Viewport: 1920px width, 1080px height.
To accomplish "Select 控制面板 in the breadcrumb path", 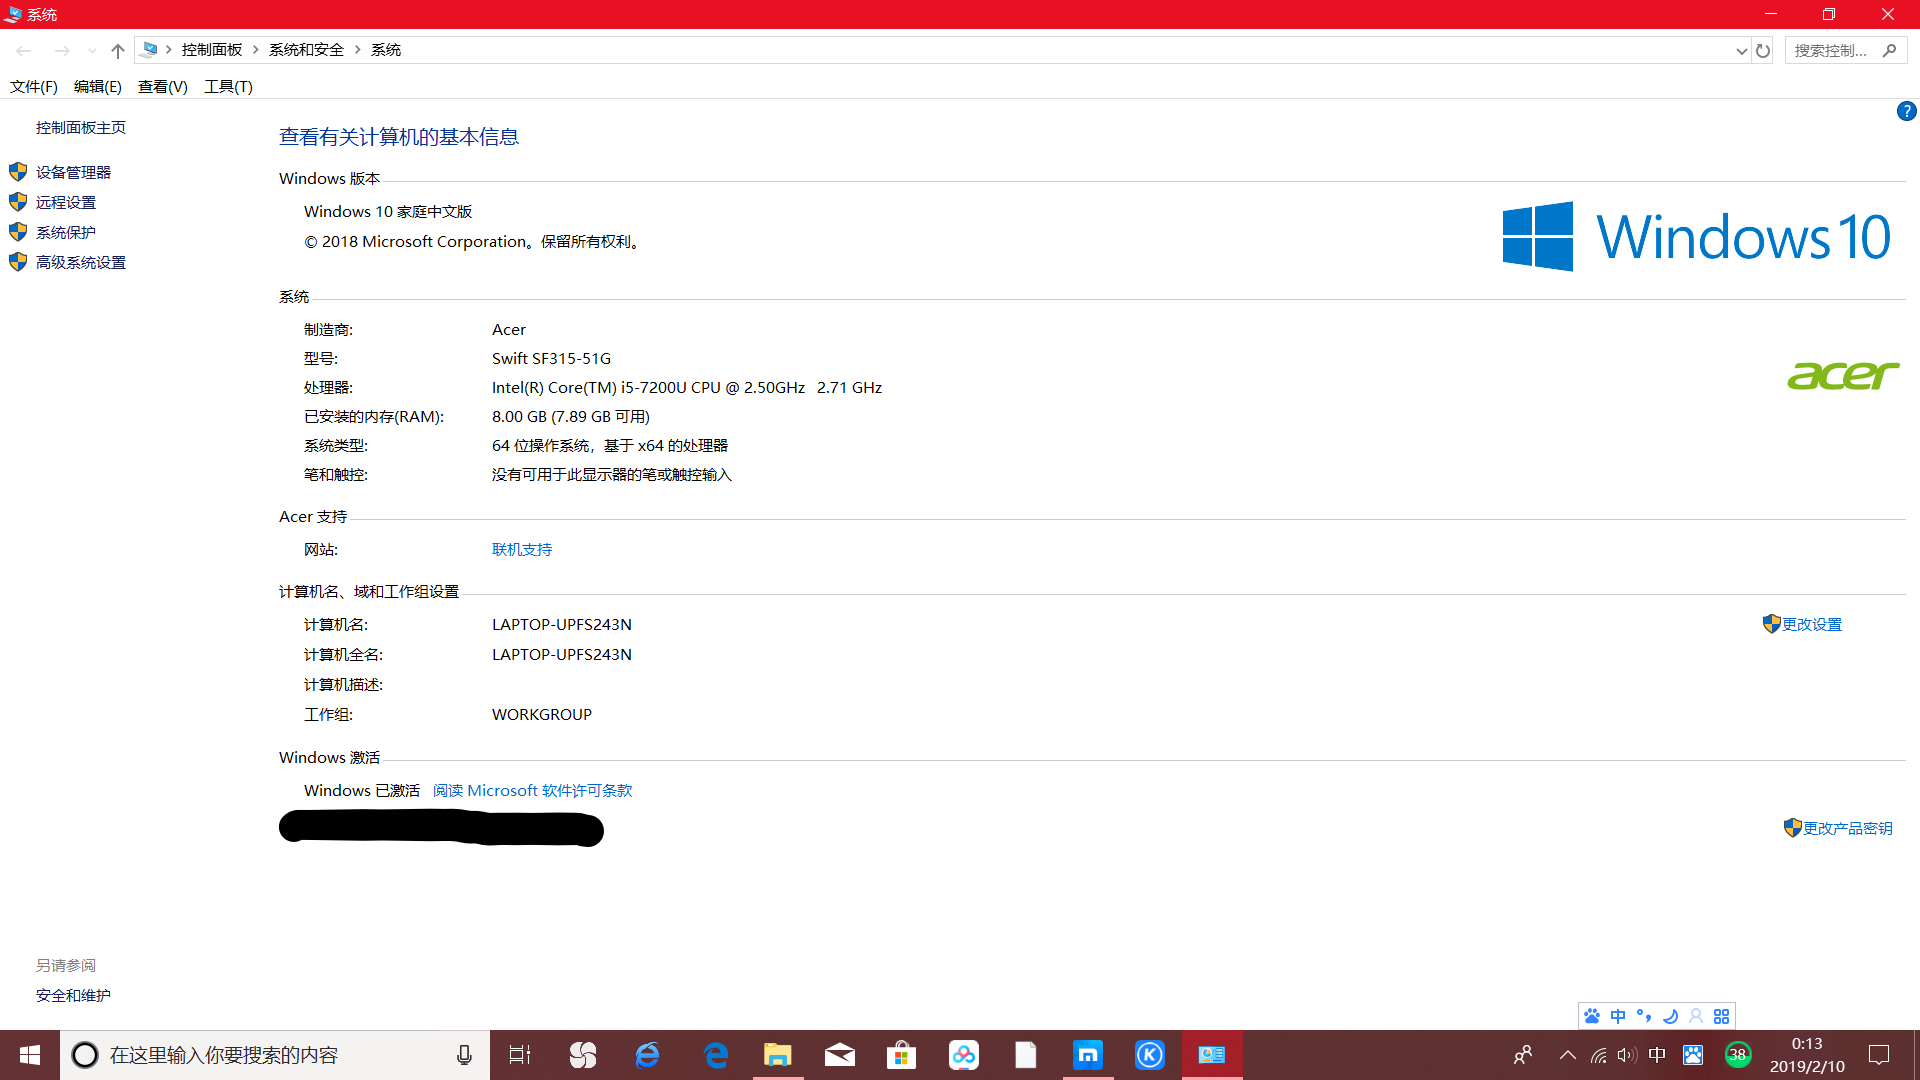I will (x=212, y=49).
